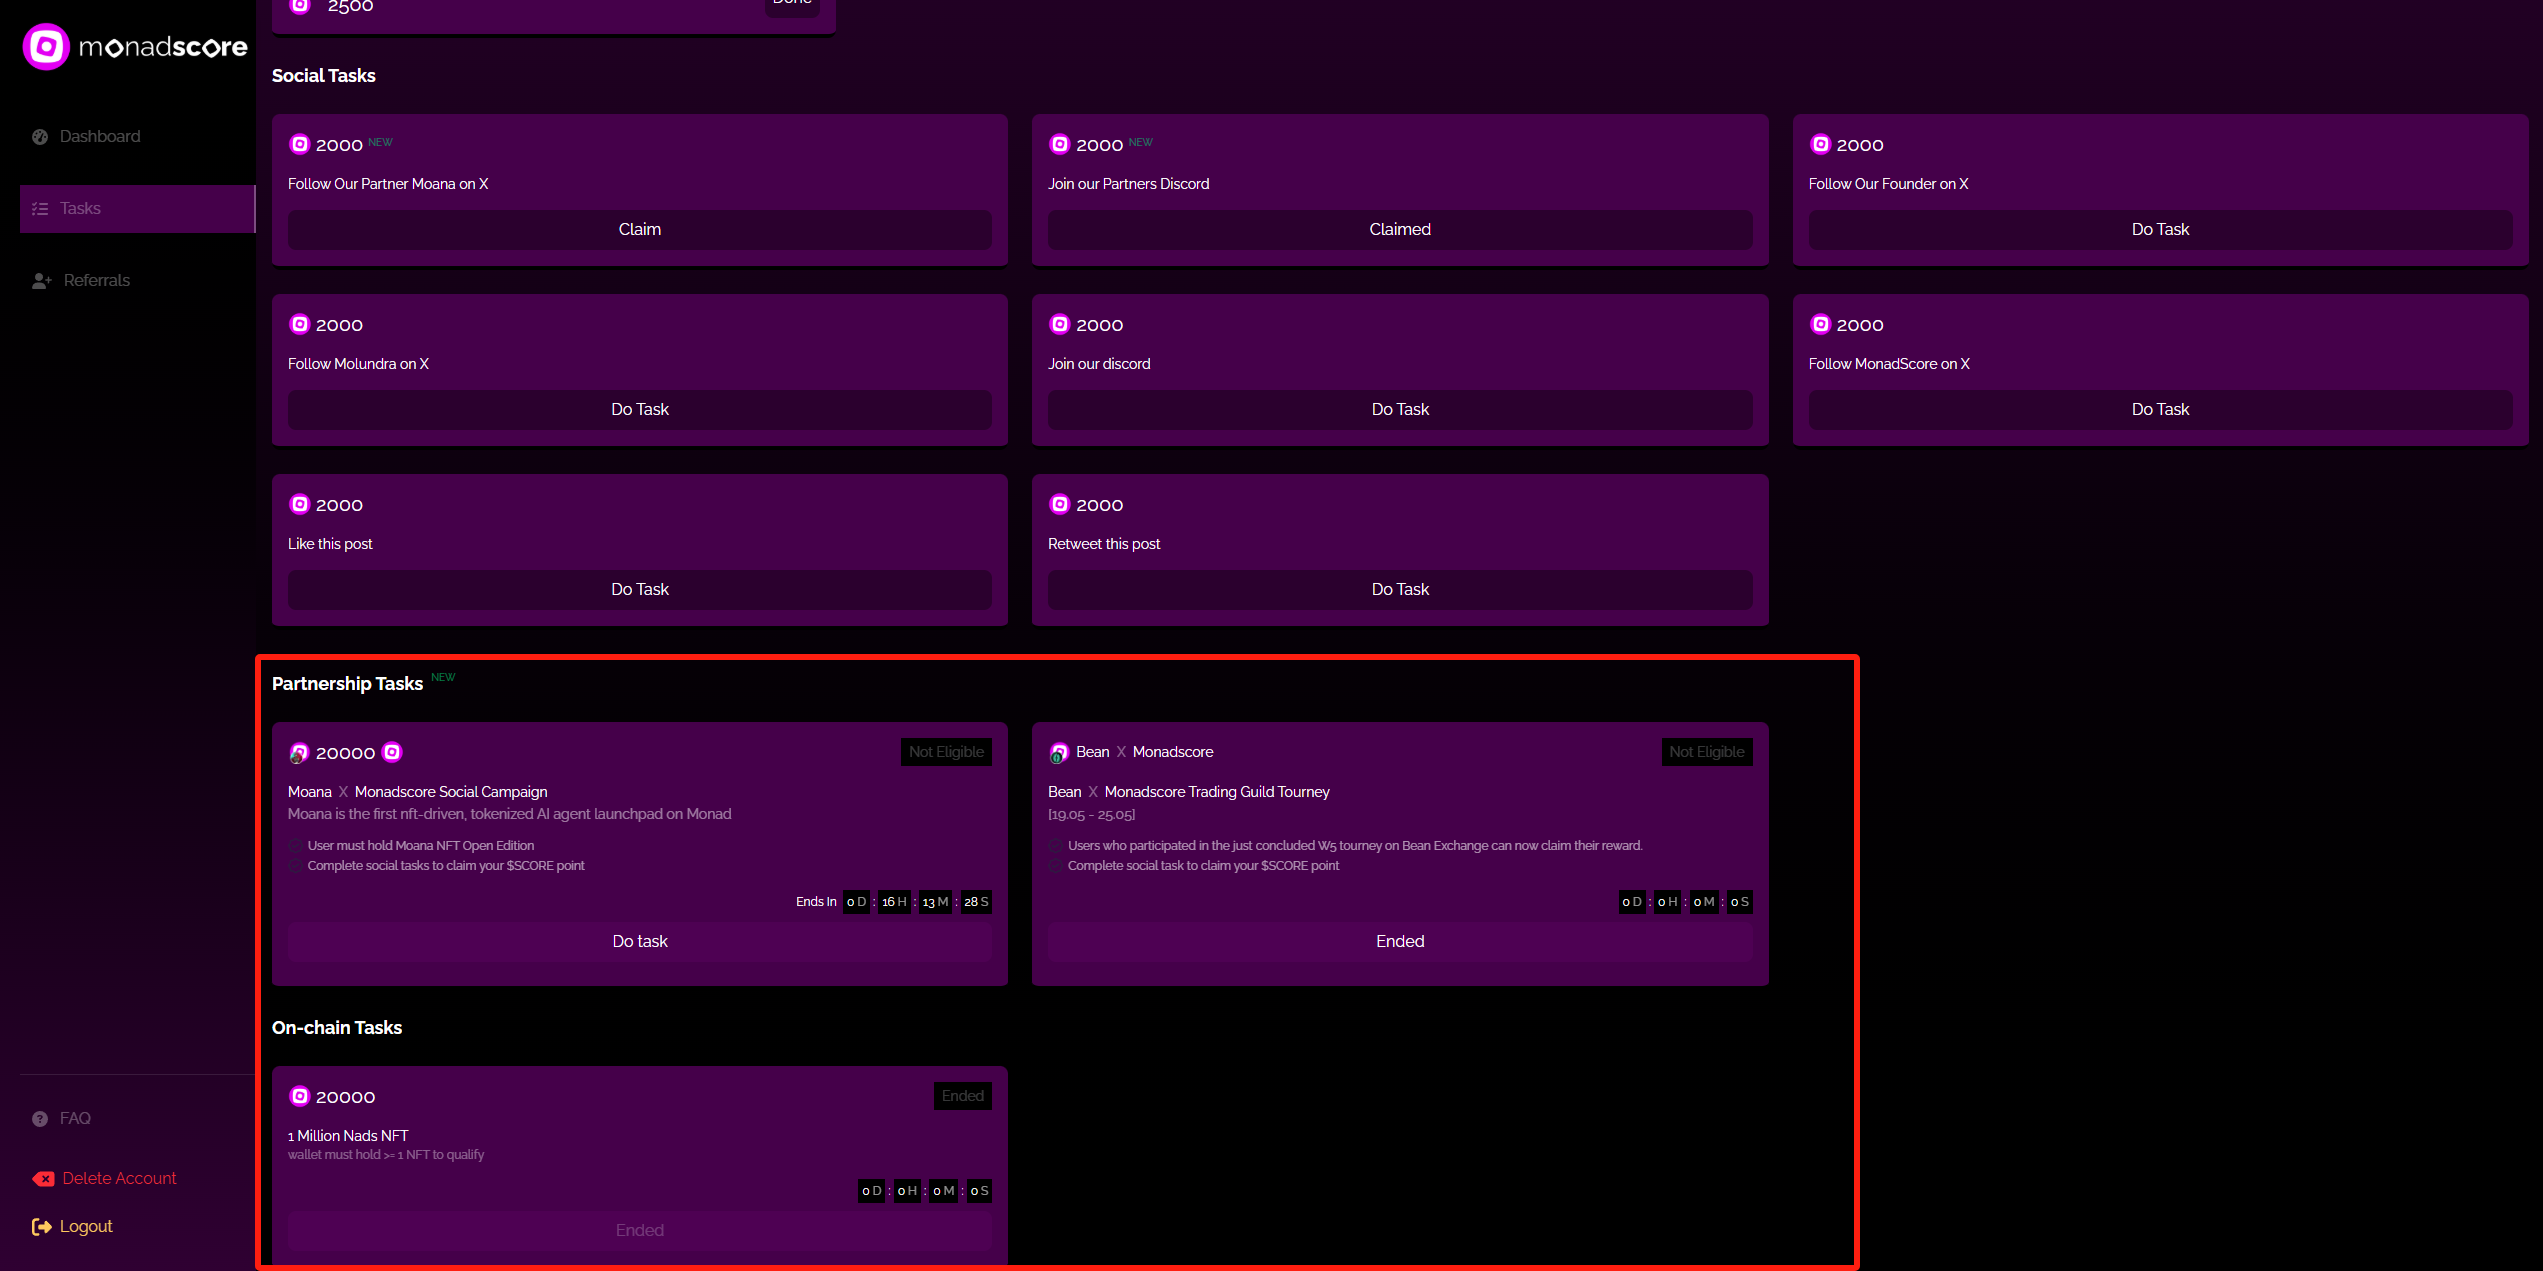Screen dimensions: 2543x1271
Task: Click Not Eligible badge on Bean tourney card
Action: [1707, 752]
